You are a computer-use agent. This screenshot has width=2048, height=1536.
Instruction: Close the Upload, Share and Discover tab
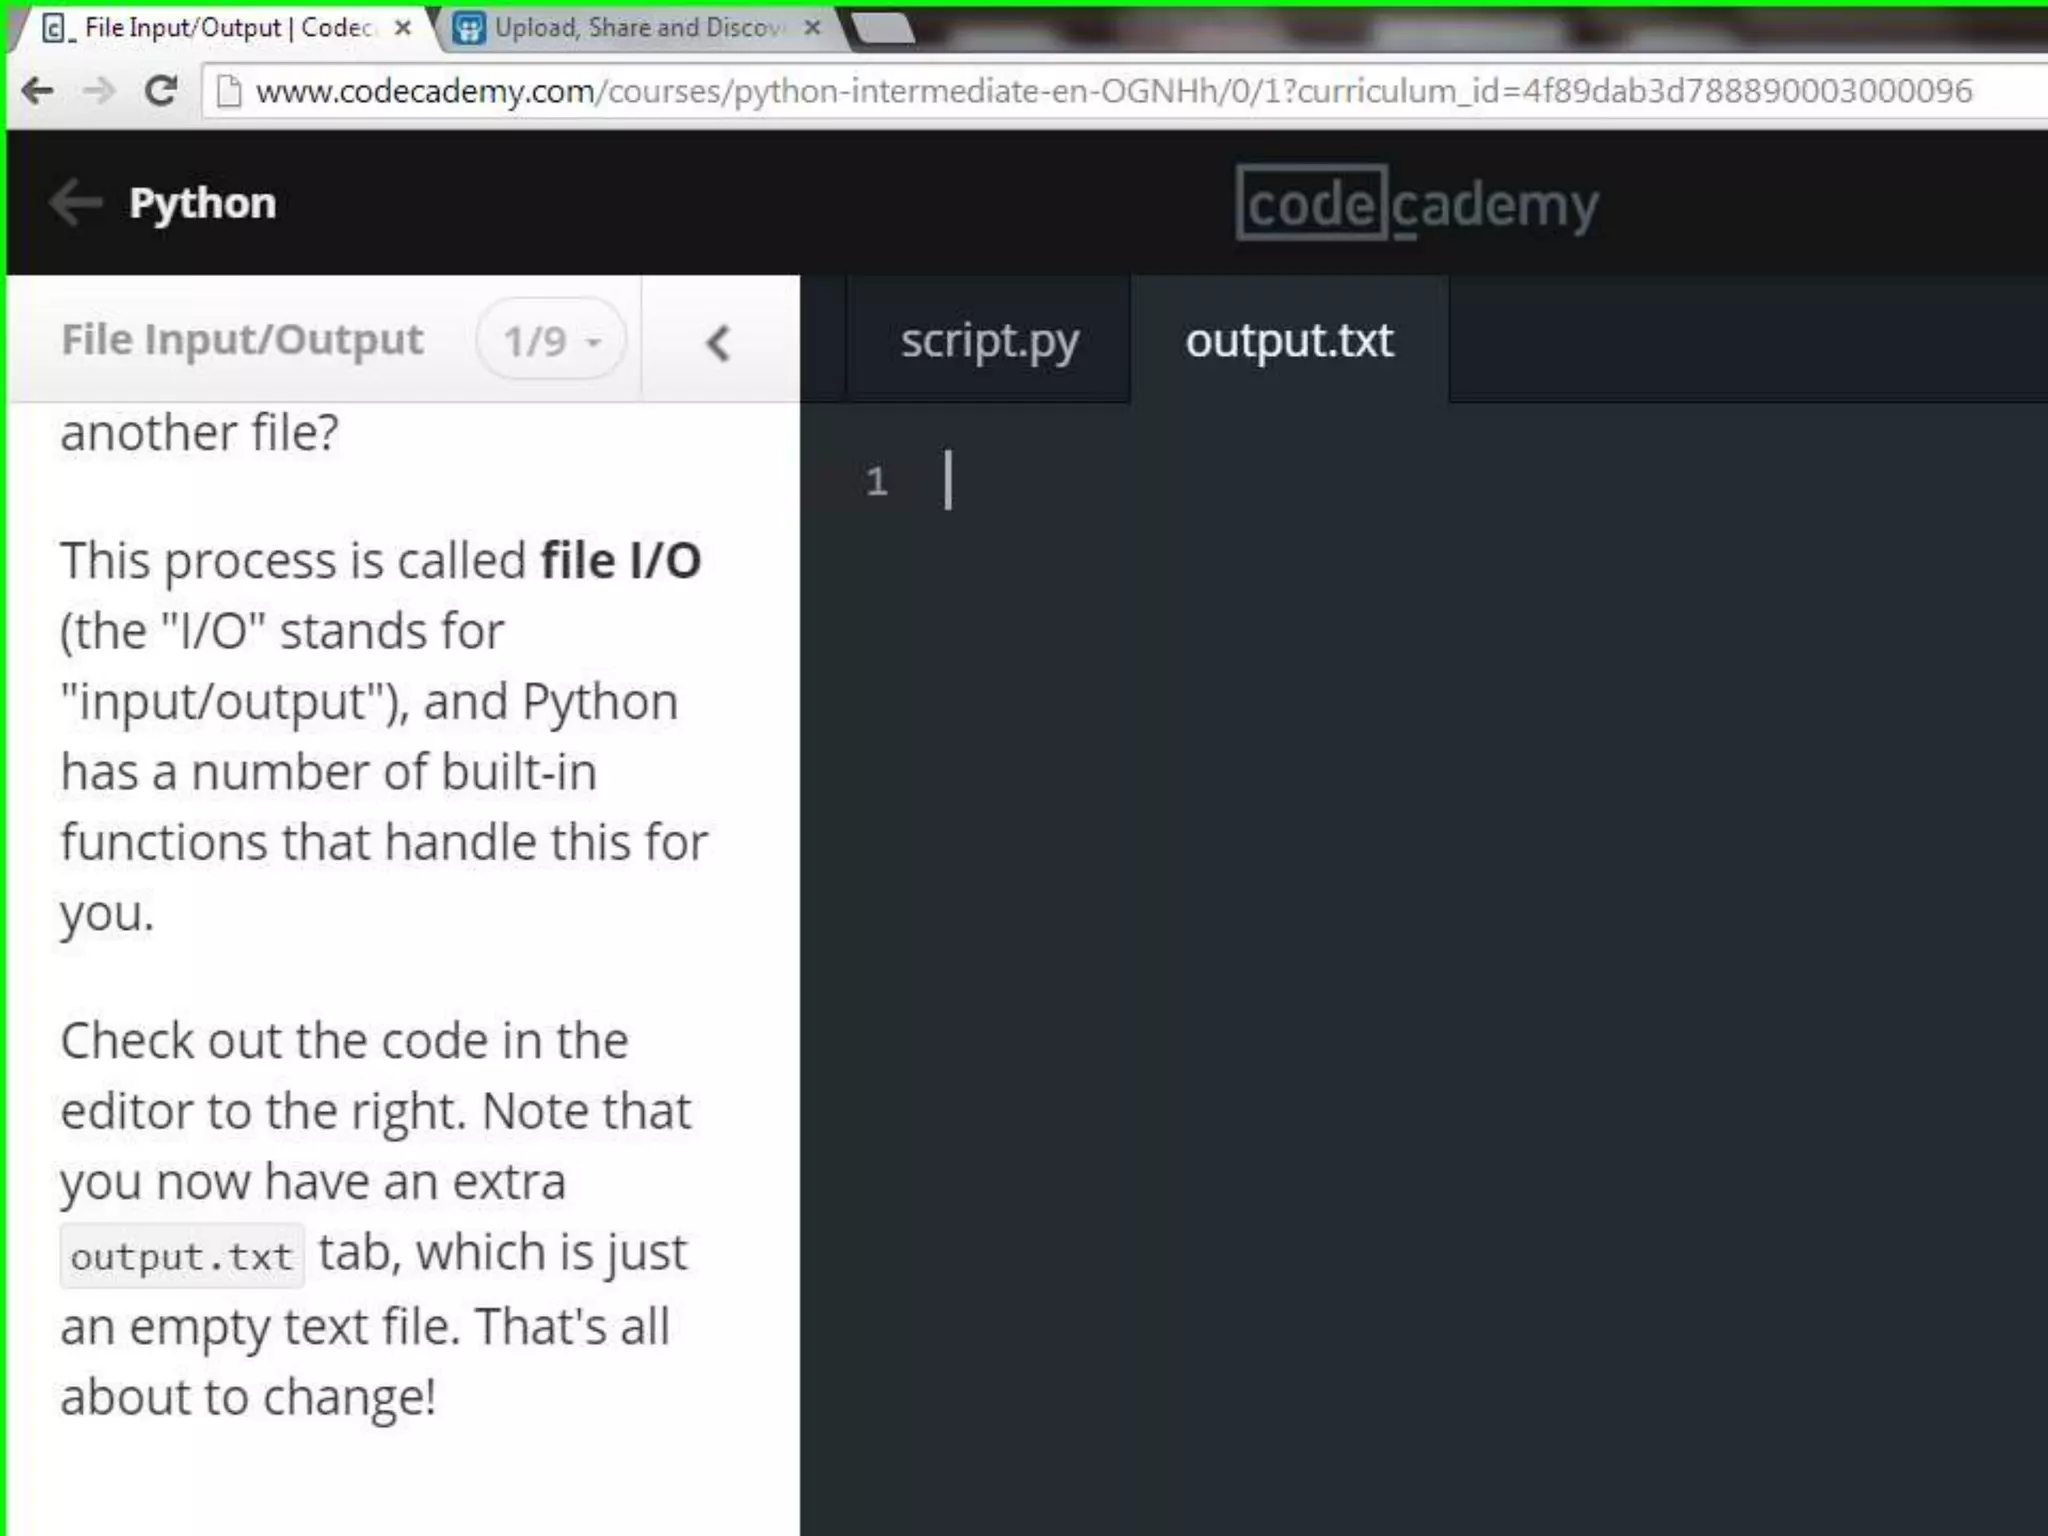(x=813, y=28)
